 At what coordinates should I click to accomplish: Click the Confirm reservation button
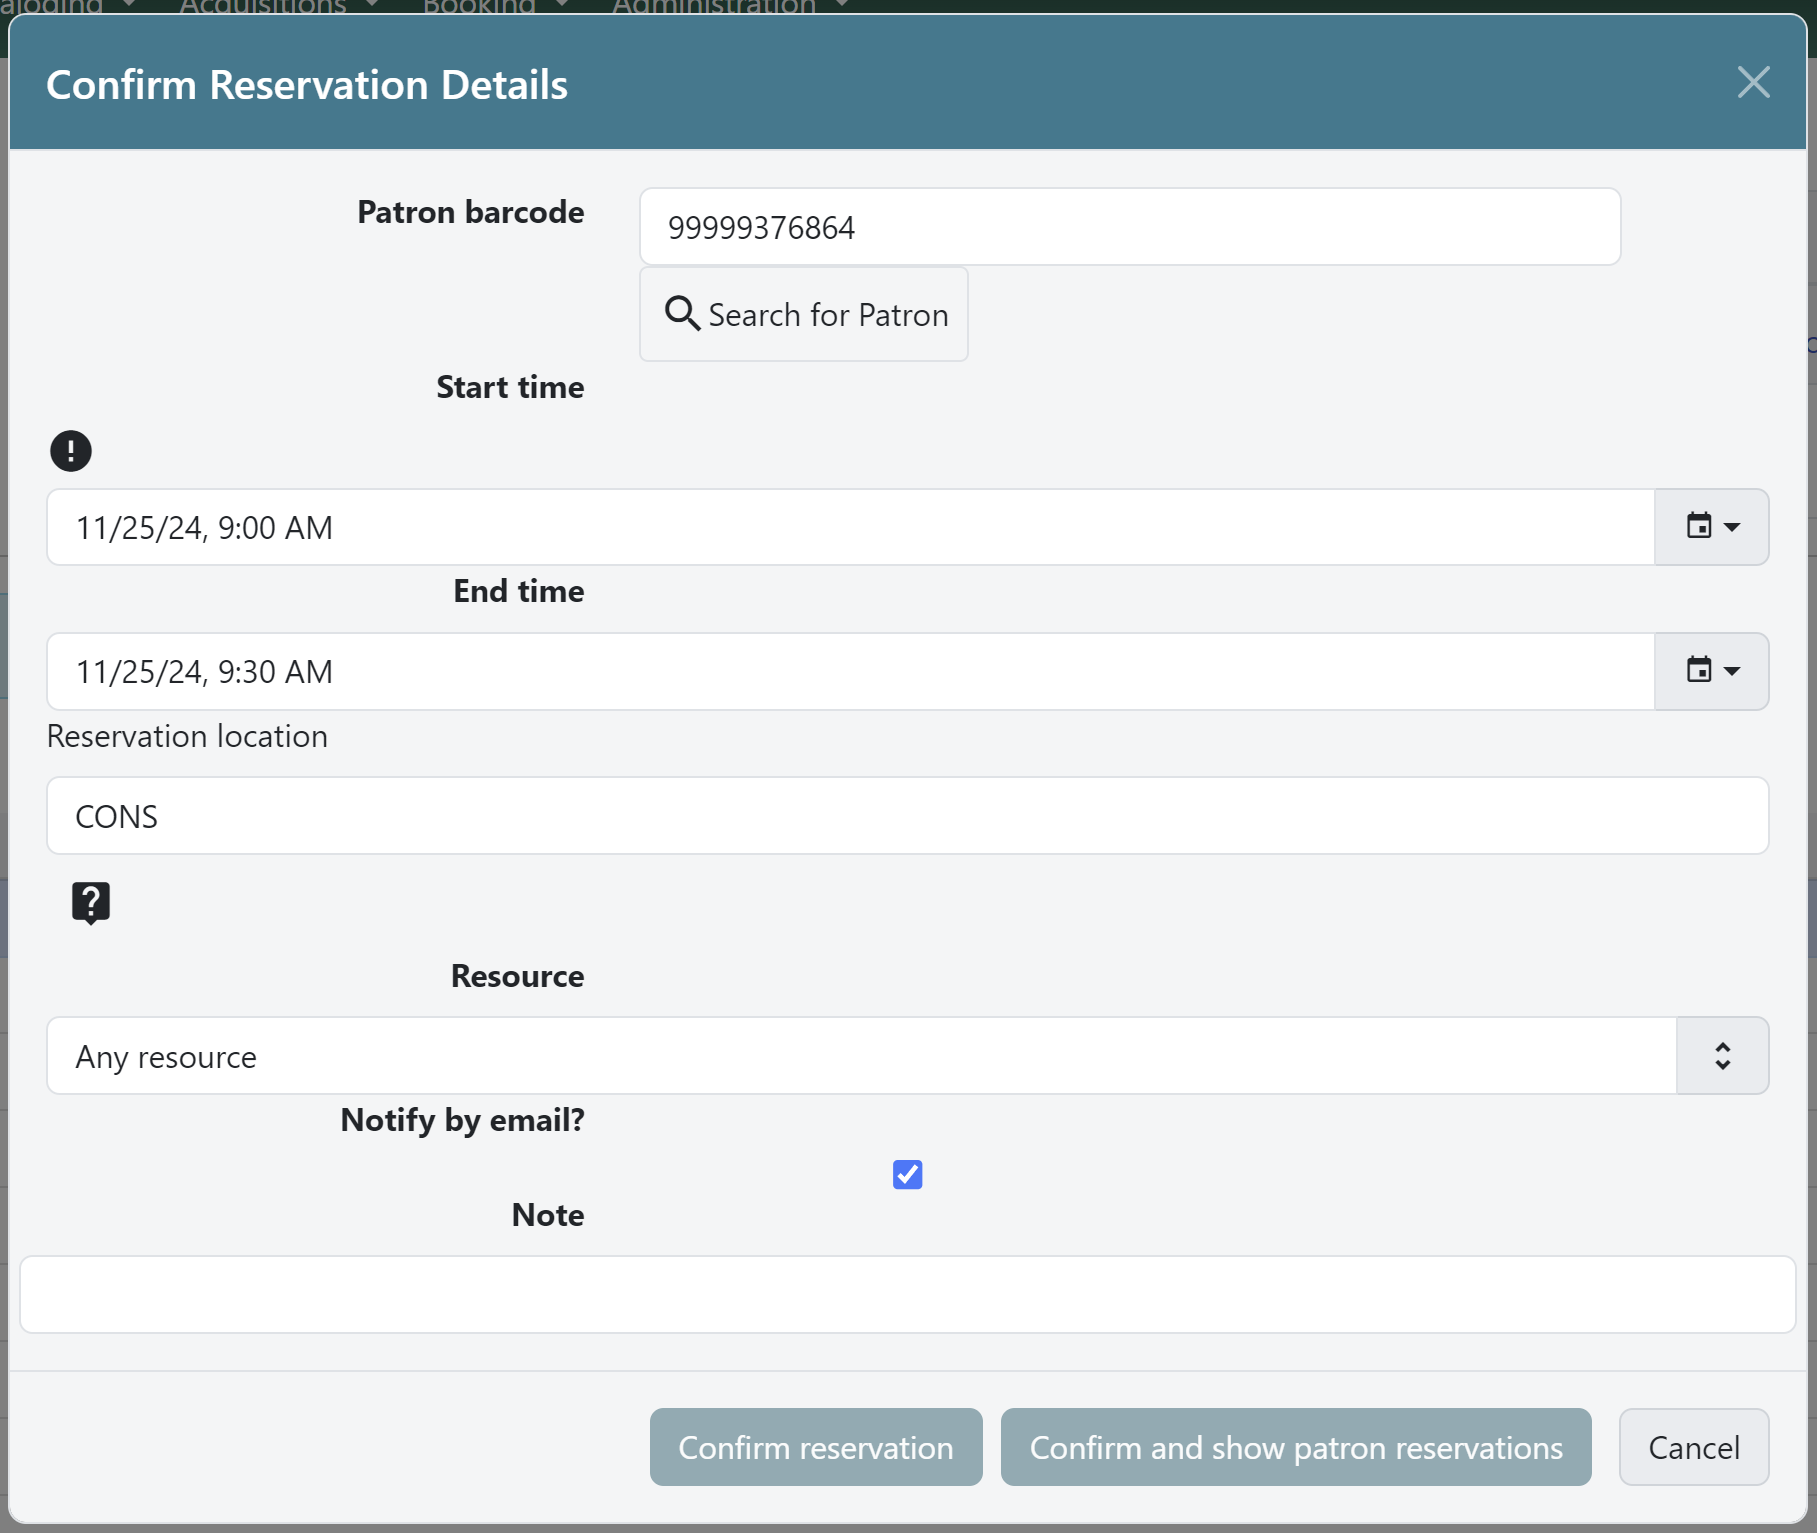(815, 1447)
